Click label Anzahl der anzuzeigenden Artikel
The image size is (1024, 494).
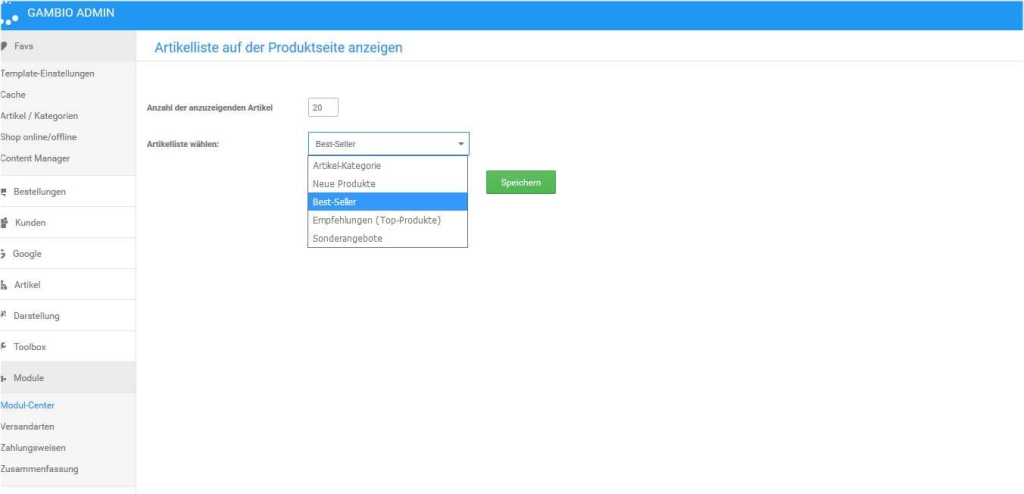point(210,108)
